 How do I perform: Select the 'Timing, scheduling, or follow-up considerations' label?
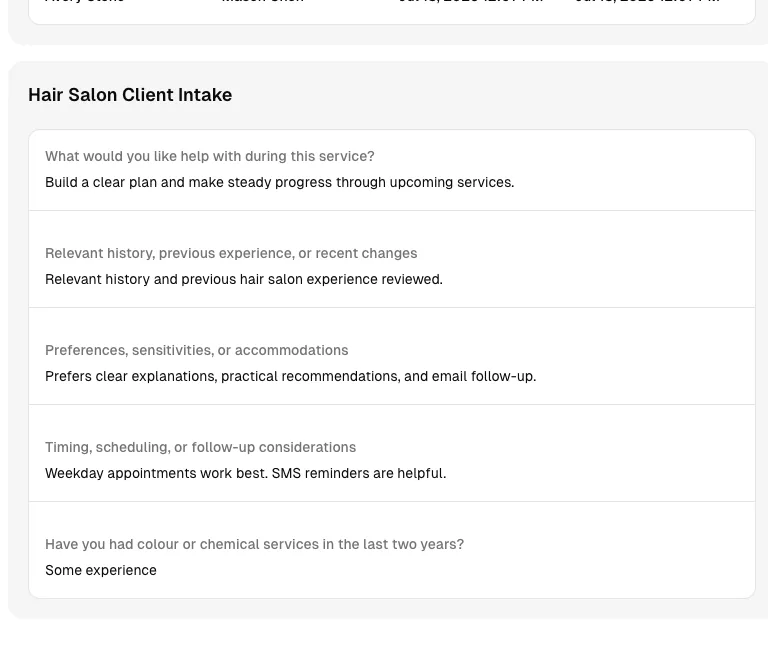(x=200, y=447)
